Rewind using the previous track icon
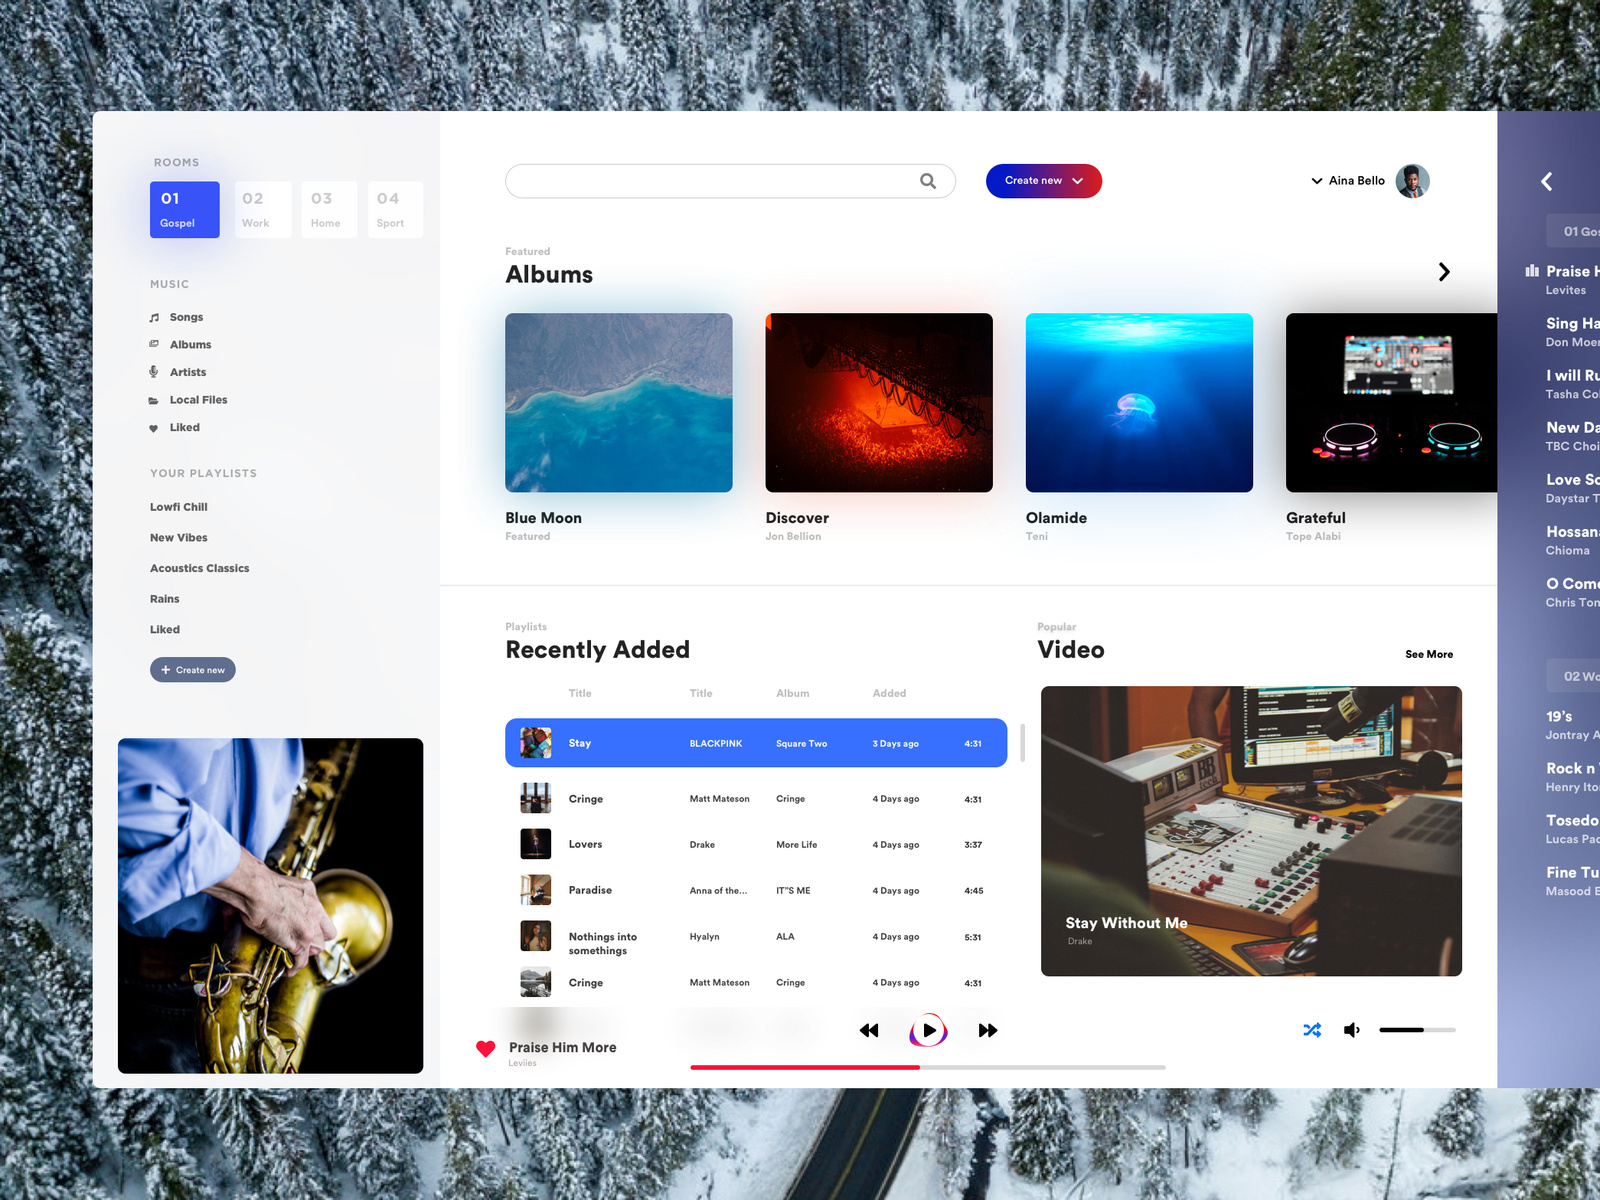 click(x=869, y=1030)
